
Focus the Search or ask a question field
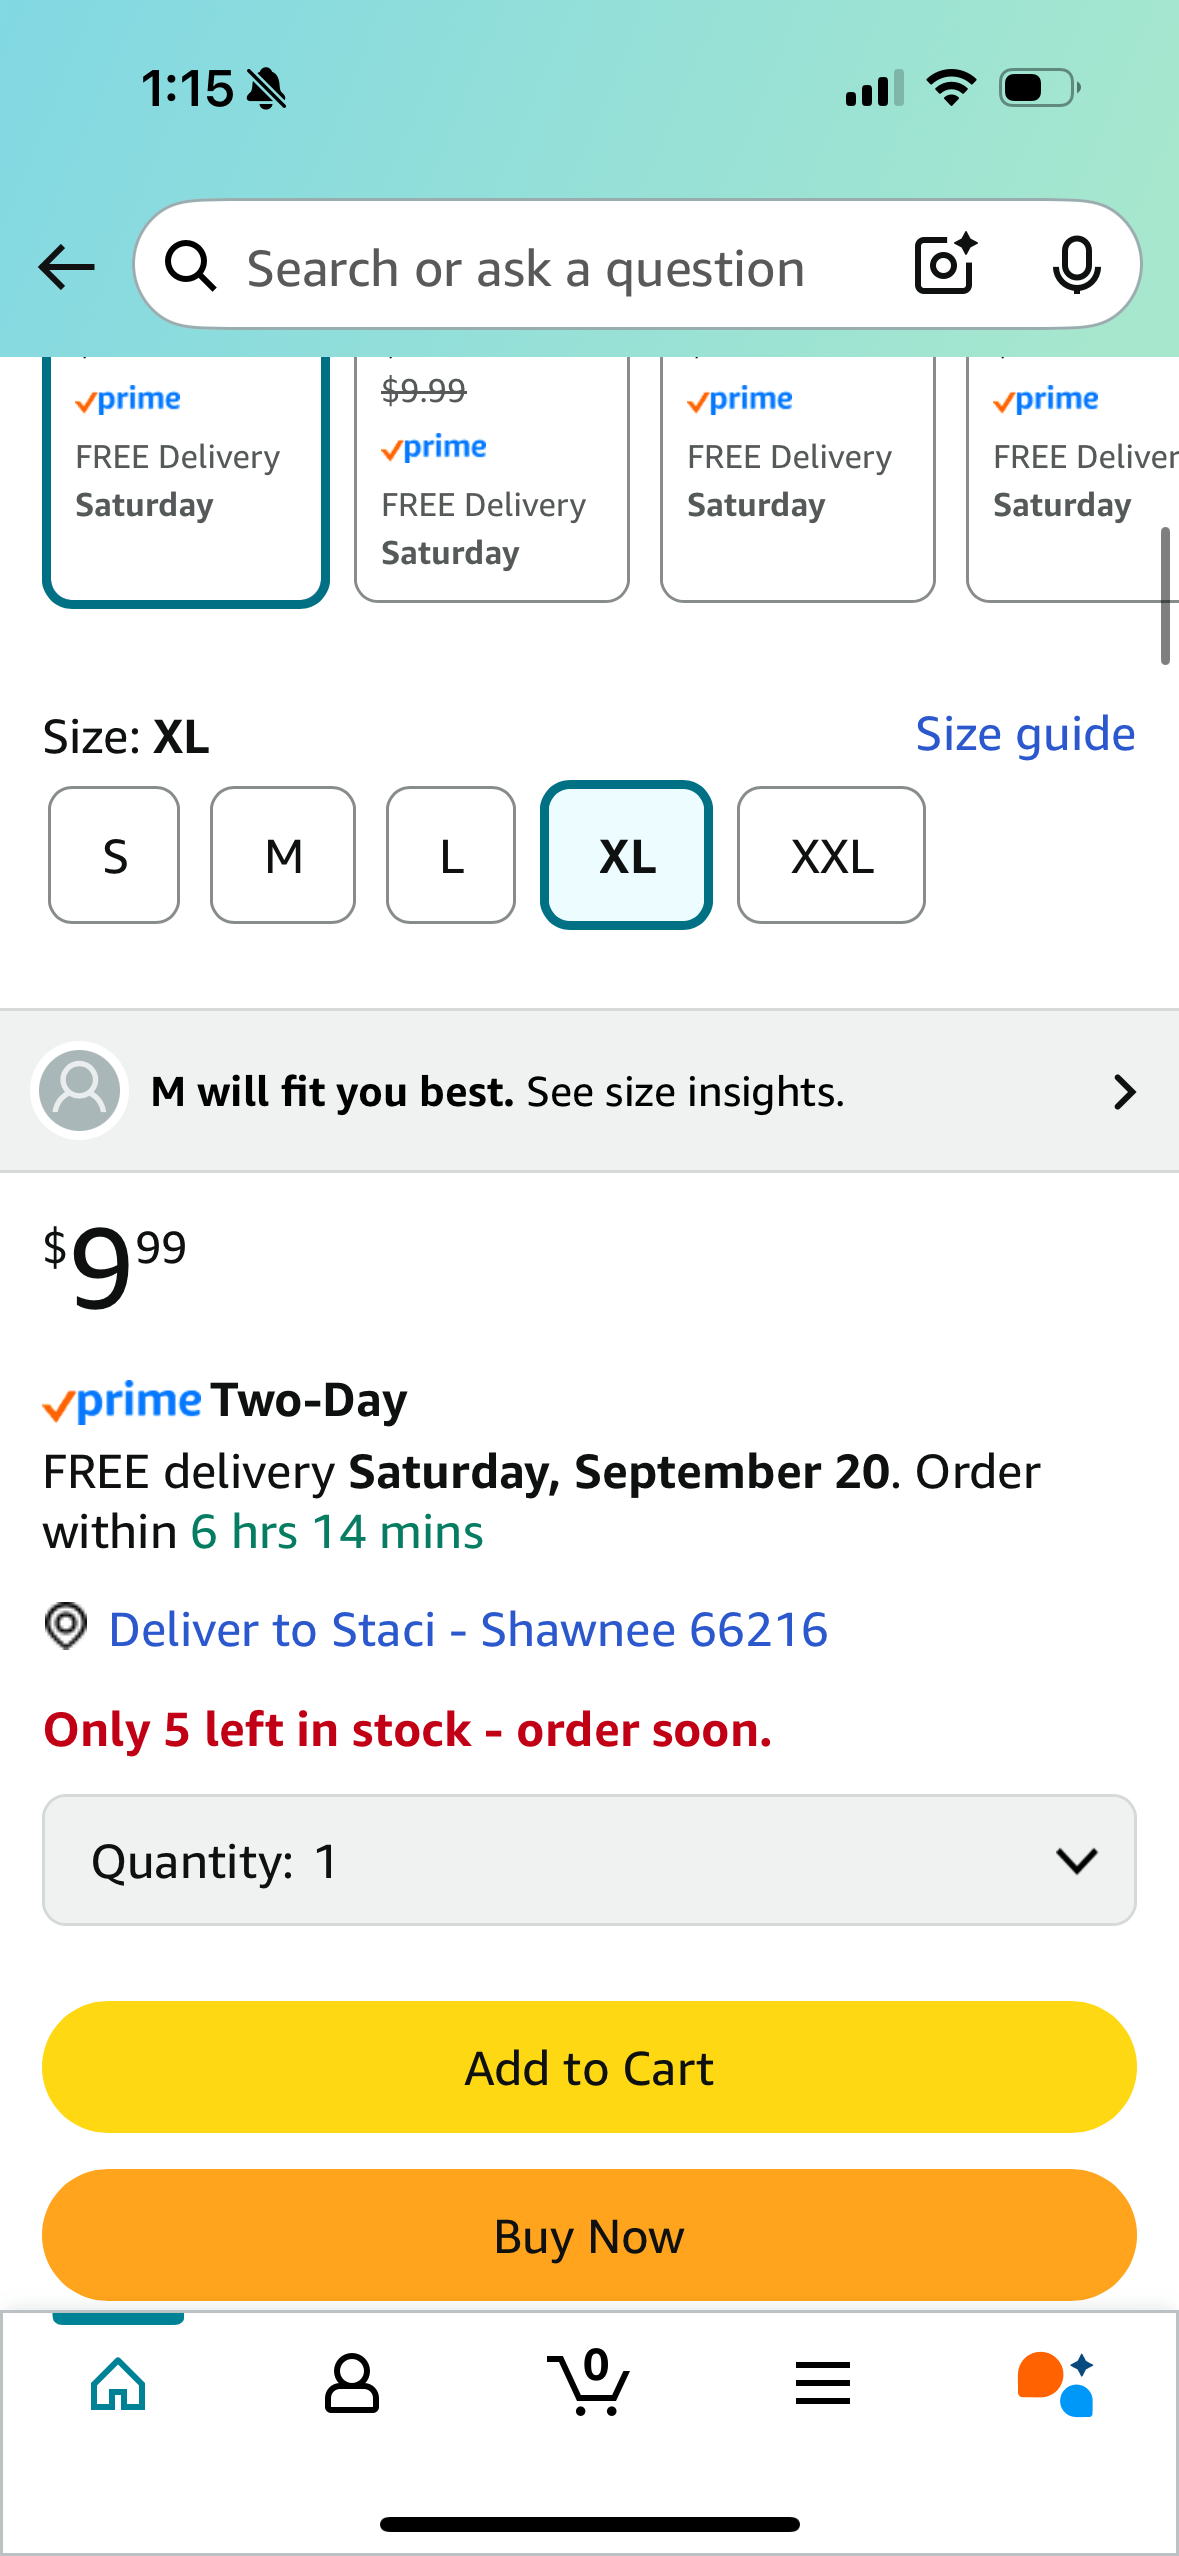pyautogui.click(x=526, y=268)
